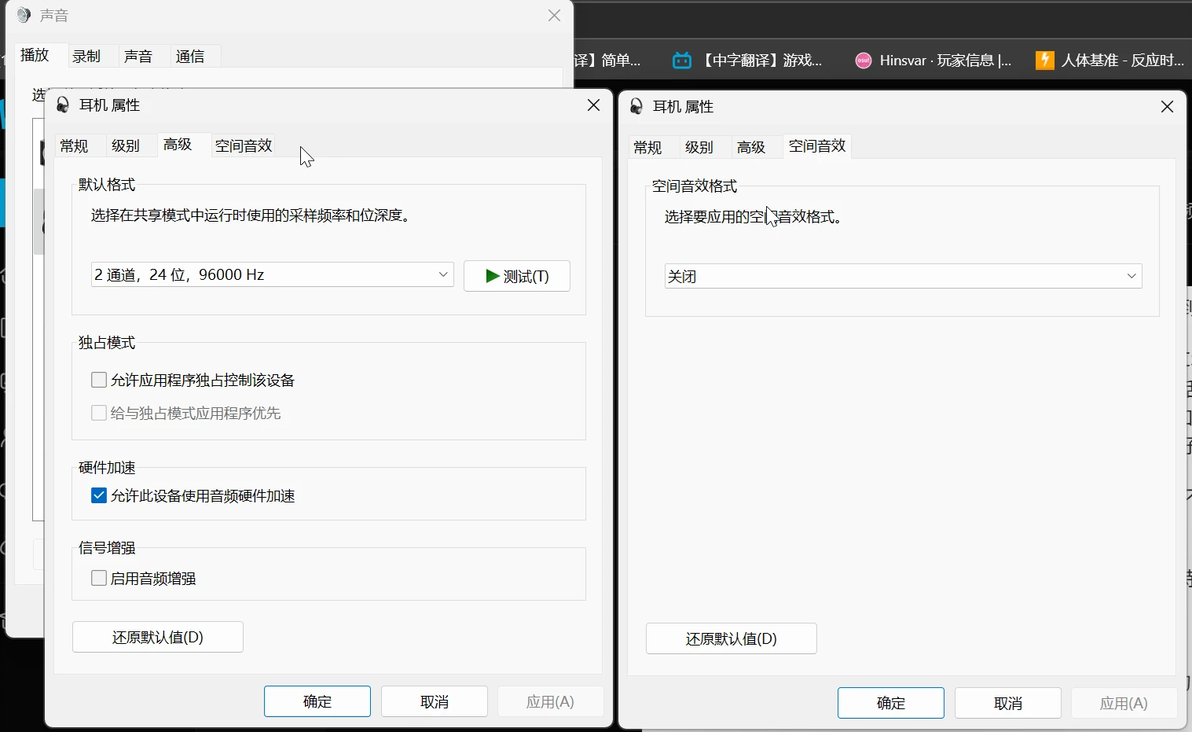Switch to 常规 tab in right 耳机 属性
The width and height of the screenshot is (1192, 732).
[x=648, y=147]
